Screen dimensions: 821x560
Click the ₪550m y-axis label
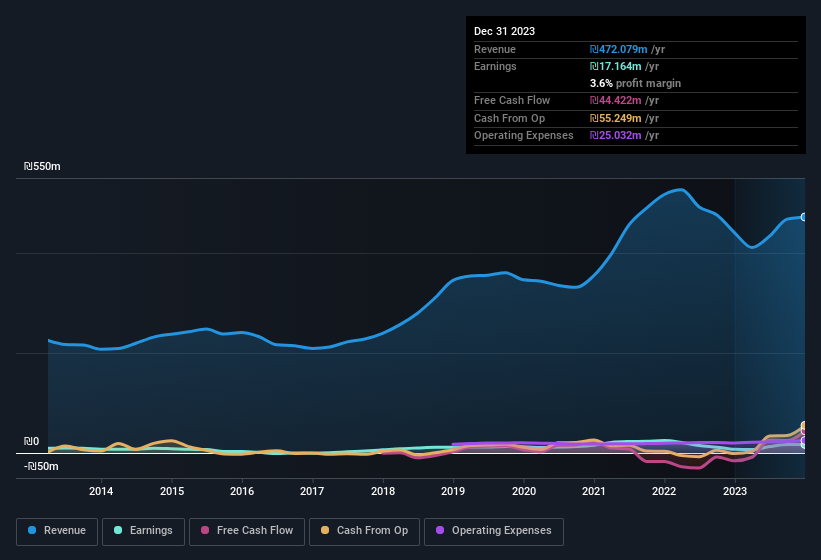pos(42,166)
